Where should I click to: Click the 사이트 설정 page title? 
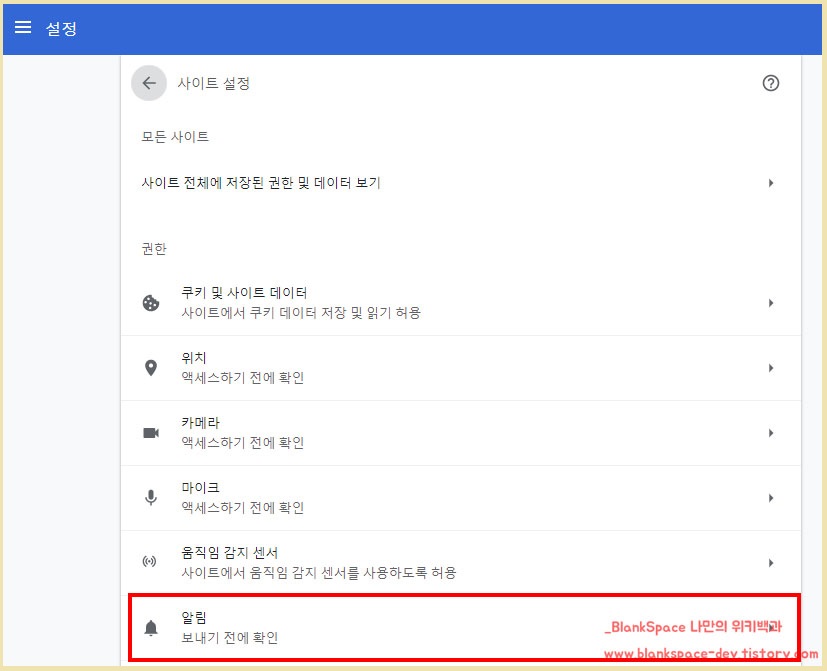[x=214, y=83]
